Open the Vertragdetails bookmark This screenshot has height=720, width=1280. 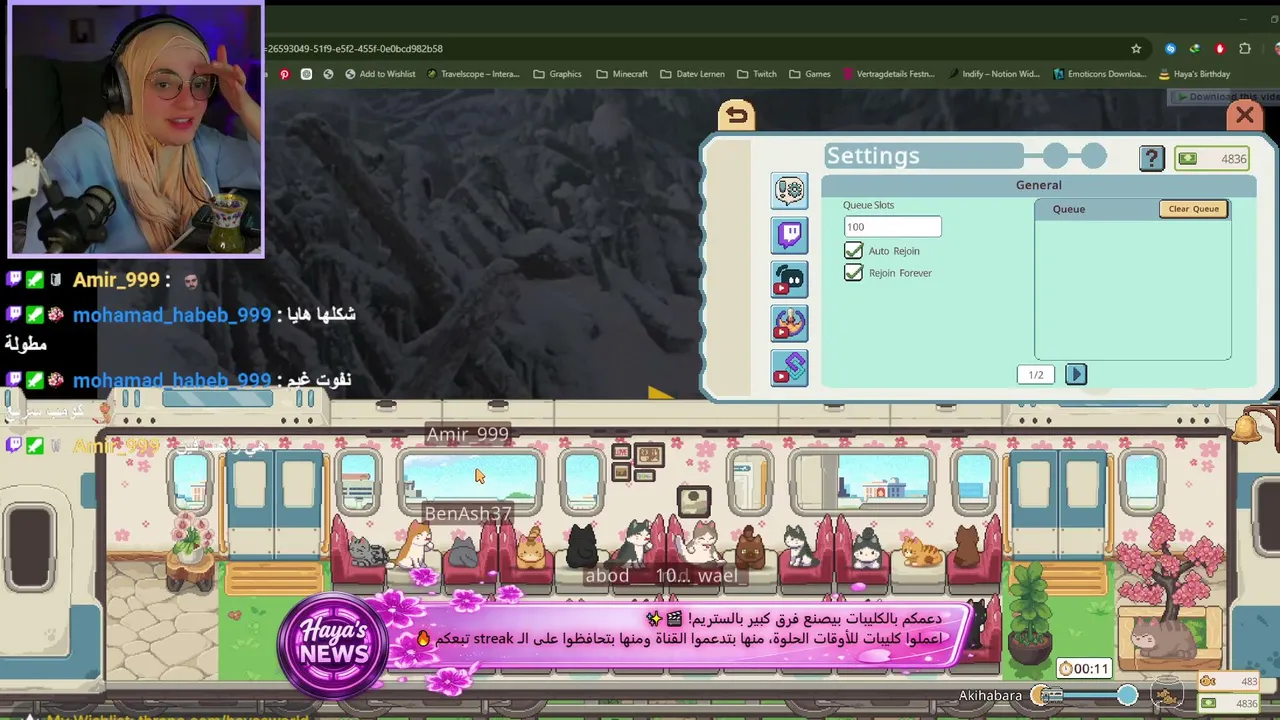coord(889,74)
